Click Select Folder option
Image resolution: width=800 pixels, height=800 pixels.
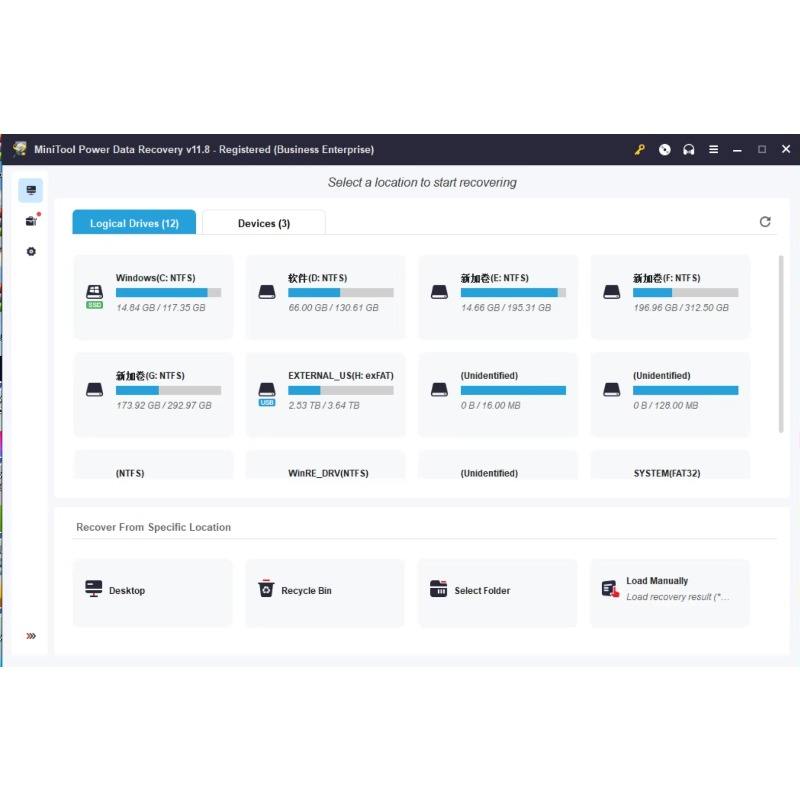pos(497,592)
